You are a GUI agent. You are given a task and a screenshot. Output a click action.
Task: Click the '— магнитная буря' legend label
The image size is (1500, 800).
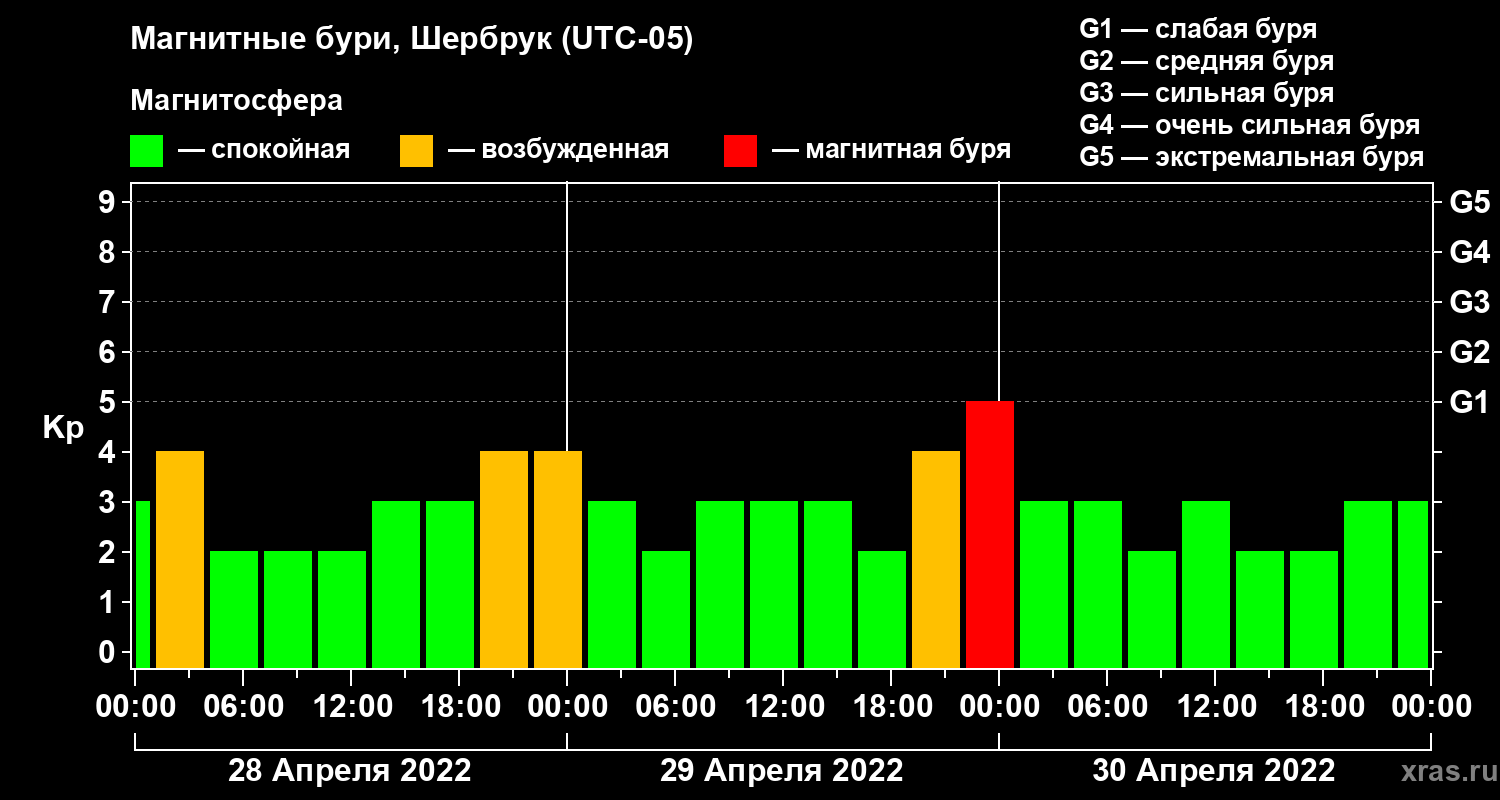892,150
